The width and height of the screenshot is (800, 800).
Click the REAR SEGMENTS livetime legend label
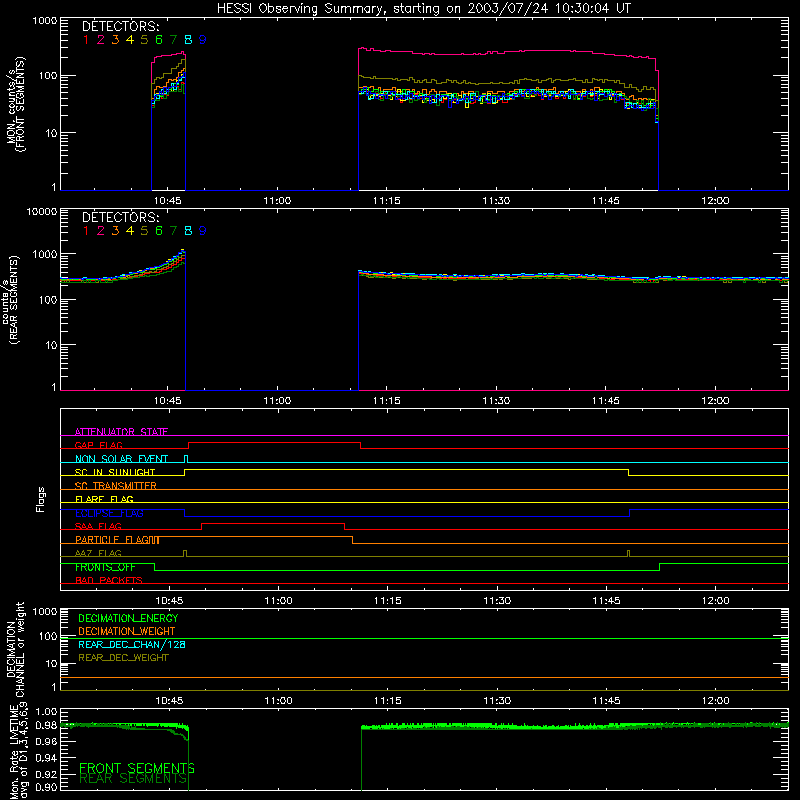pyautogui.click(x=133, y=779)
